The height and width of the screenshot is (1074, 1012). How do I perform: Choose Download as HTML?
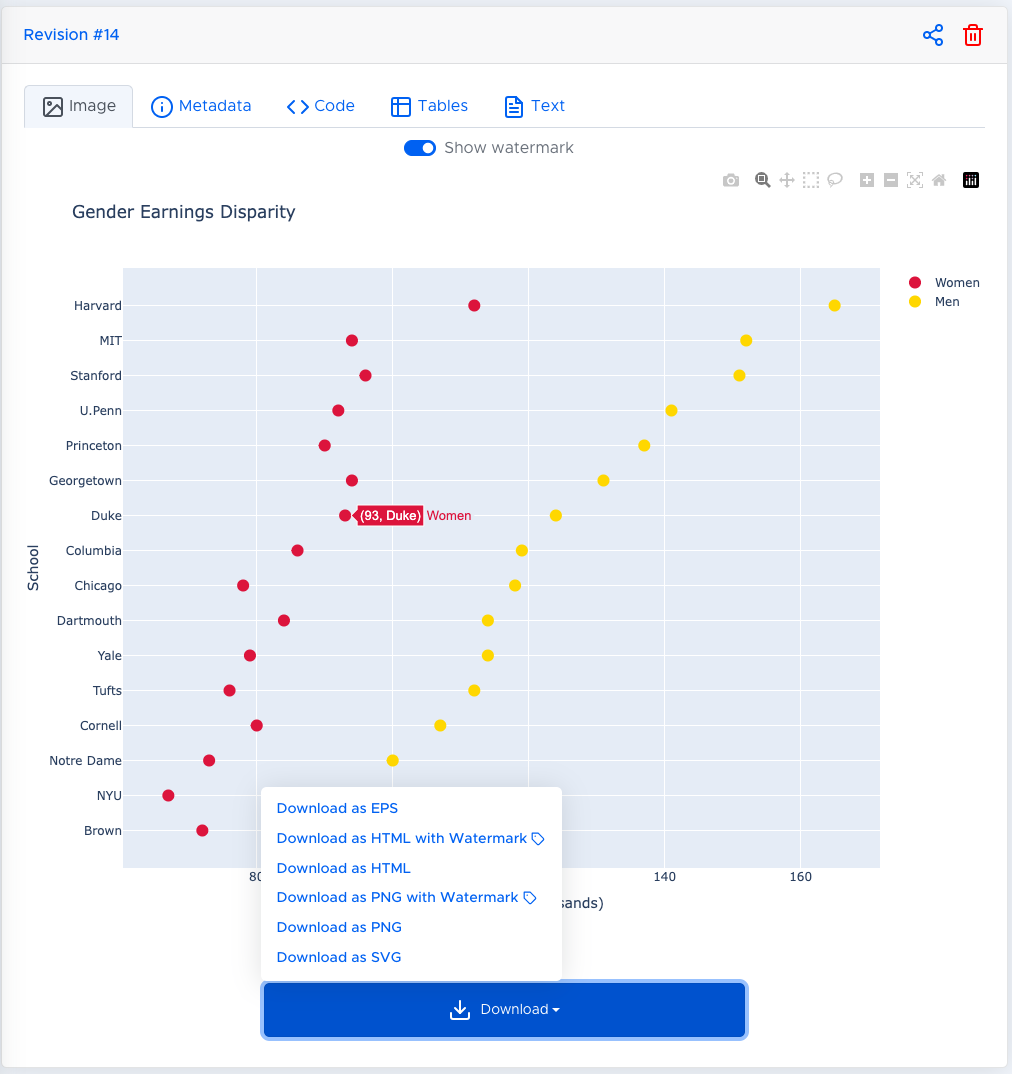click(344, 868)
